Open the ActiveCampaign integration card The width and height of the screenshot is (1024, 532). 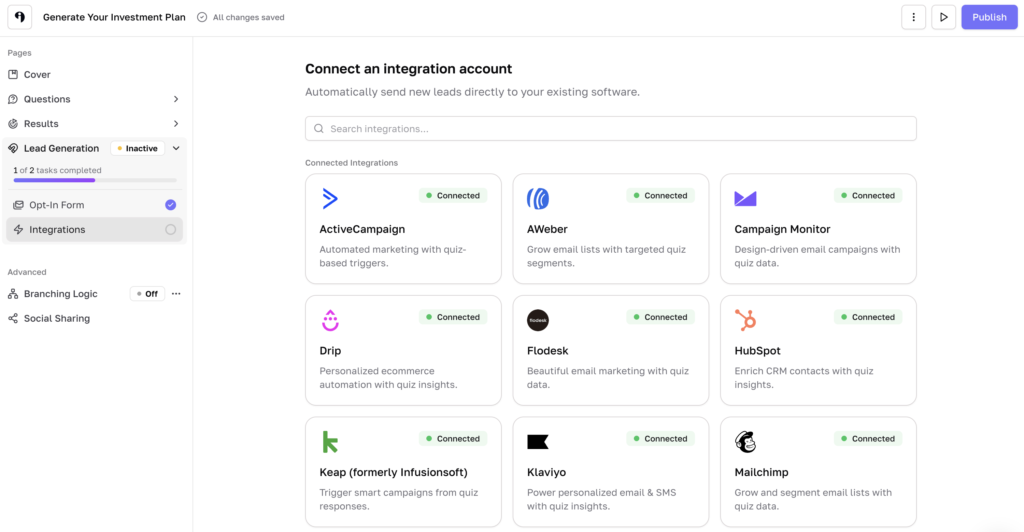403,228
